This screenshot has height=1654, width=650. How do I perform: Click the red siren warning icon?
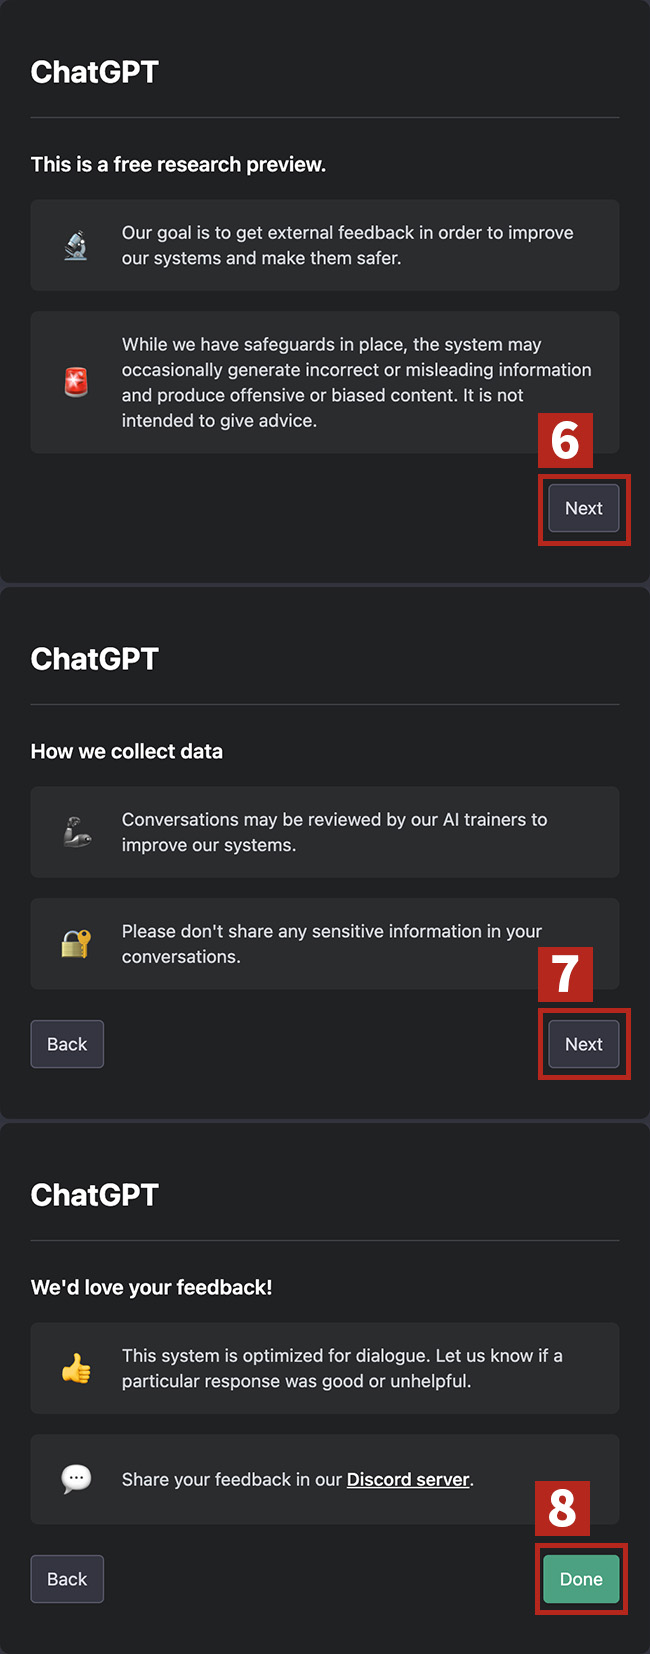[76, 382]
